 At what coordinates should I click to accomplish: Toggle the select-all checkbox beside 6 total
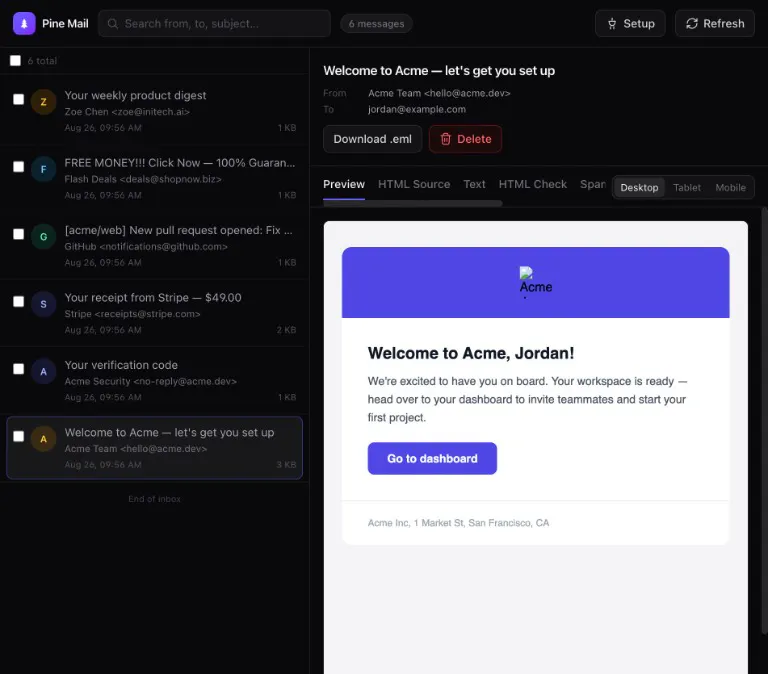click(x=16, y=60)
